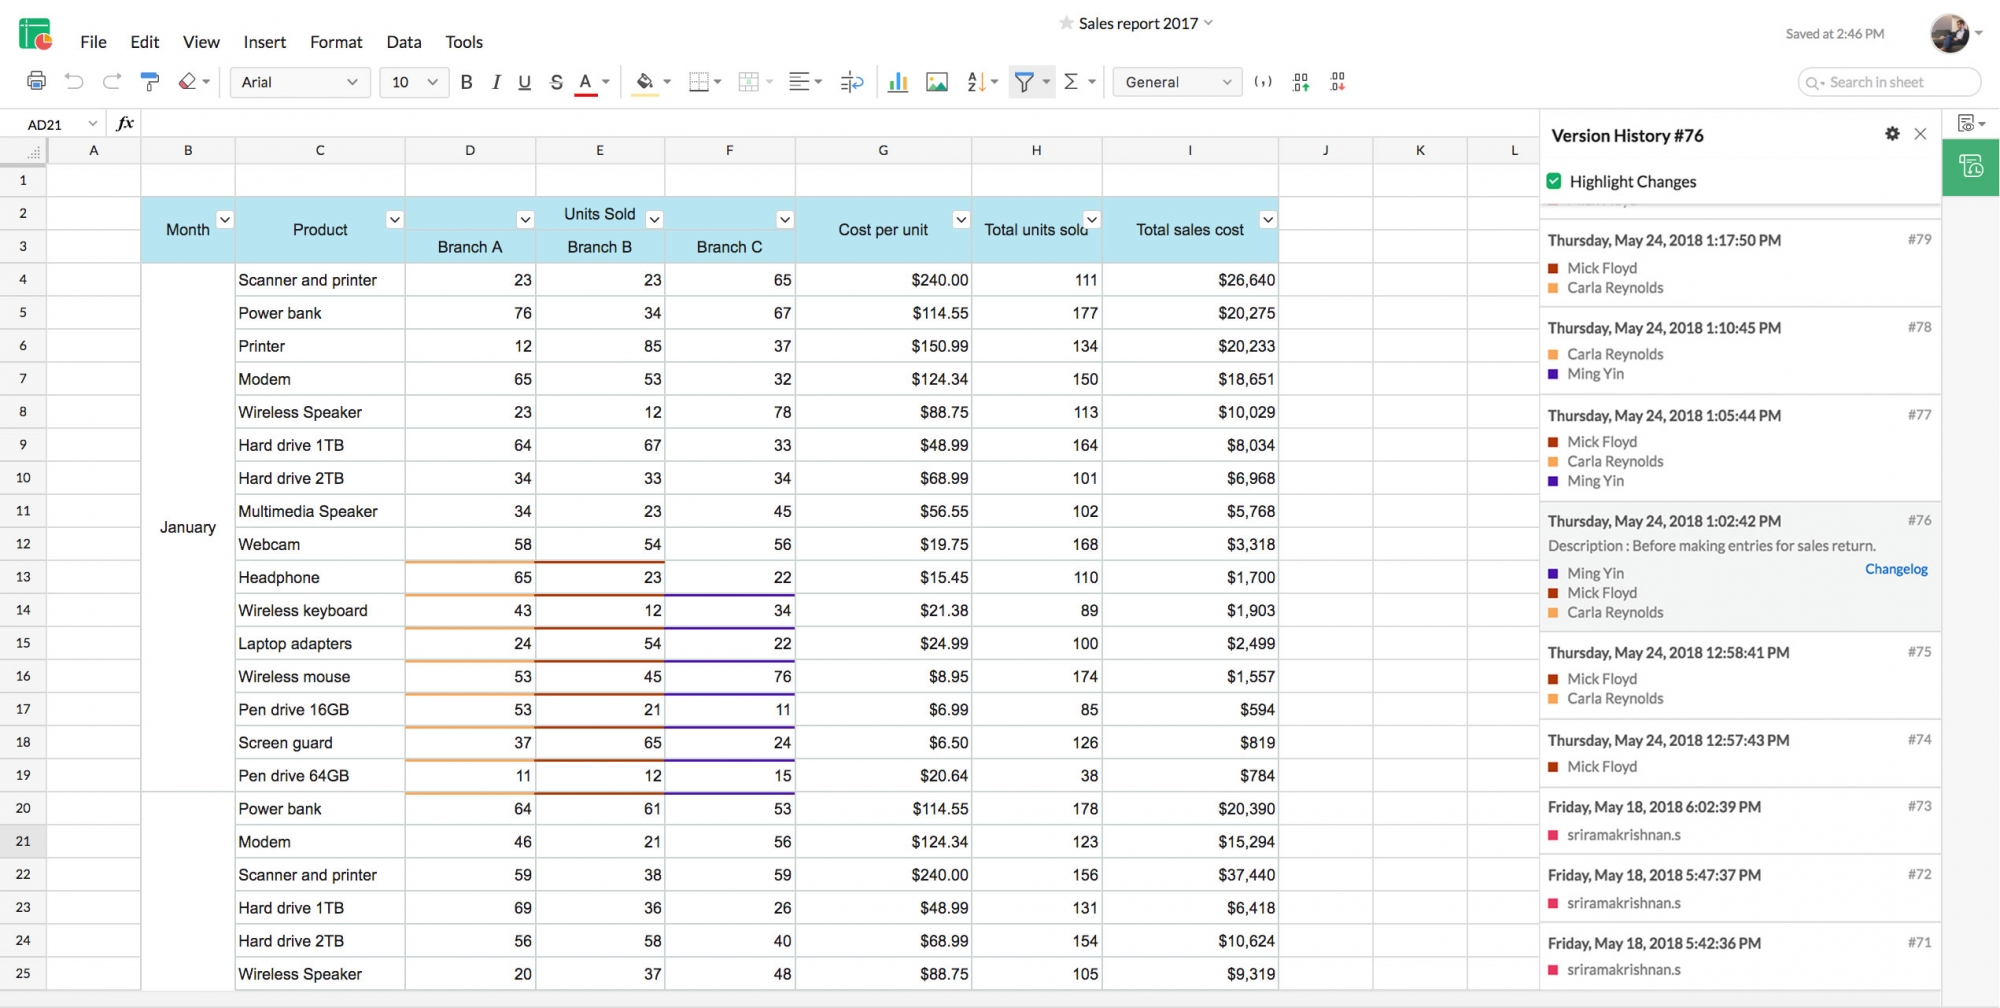Image resolution: width=2000 pixels, height=1008 pixels.
Task: Insert a chart using the bar chart icon
Action: pyautogui.click(x=897, y=82)
